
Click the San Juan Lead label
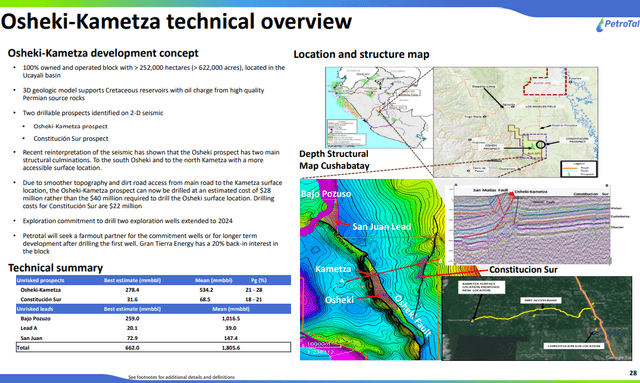point(381,227)
